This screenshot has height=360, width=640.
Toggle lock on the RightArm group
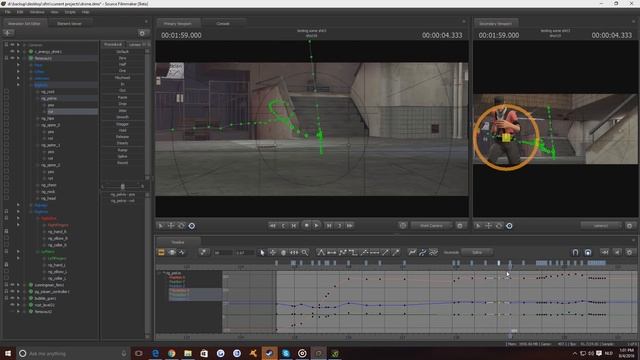(x=6, y=218)
